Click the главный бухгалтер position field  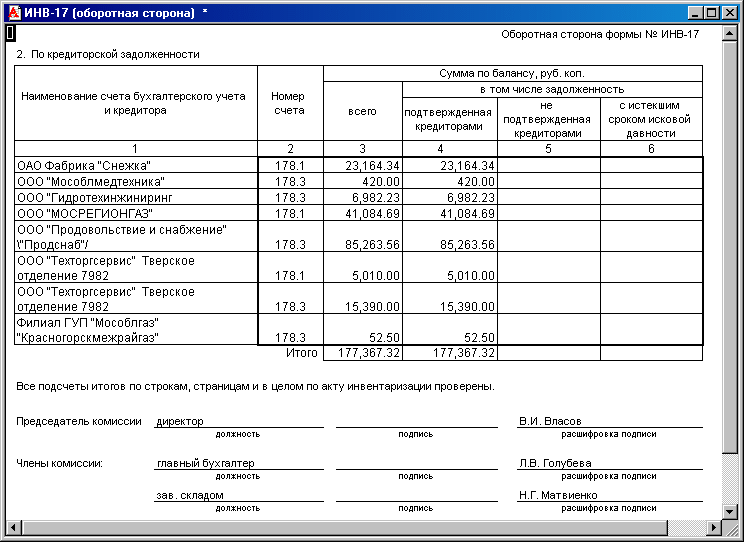tap(239, 463)
